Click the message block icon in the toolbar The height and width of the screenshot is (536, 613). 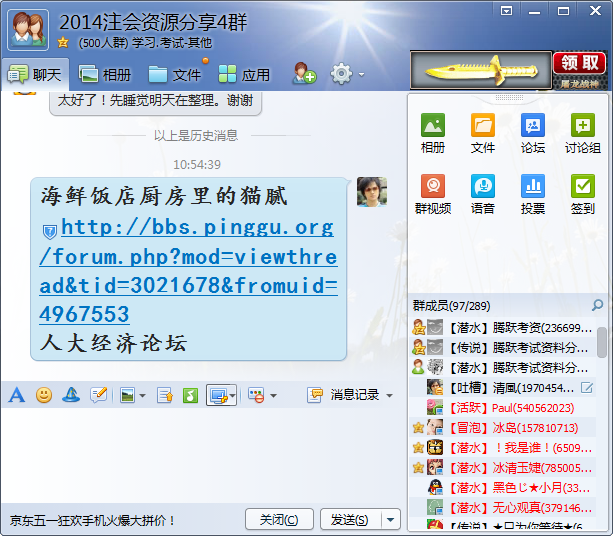256,395
